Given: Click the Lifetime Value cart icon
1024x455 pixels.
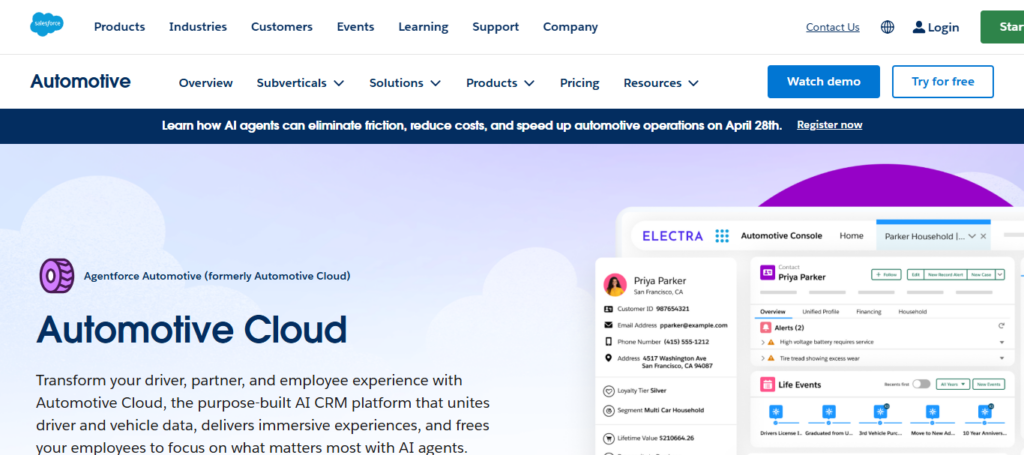Looking at the screenshot, I should click(x=609, y=438).
